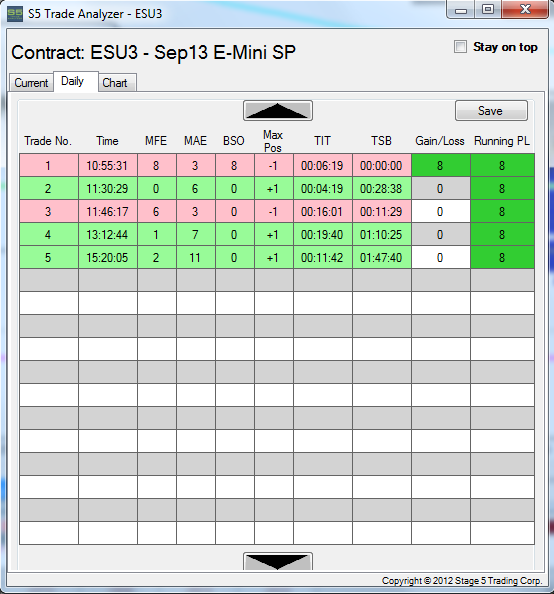The height and width of the screenshot is (594, 554).
Task: Click Trade No. cell 3
Action: pyautogui.click(x=49, y=211)
